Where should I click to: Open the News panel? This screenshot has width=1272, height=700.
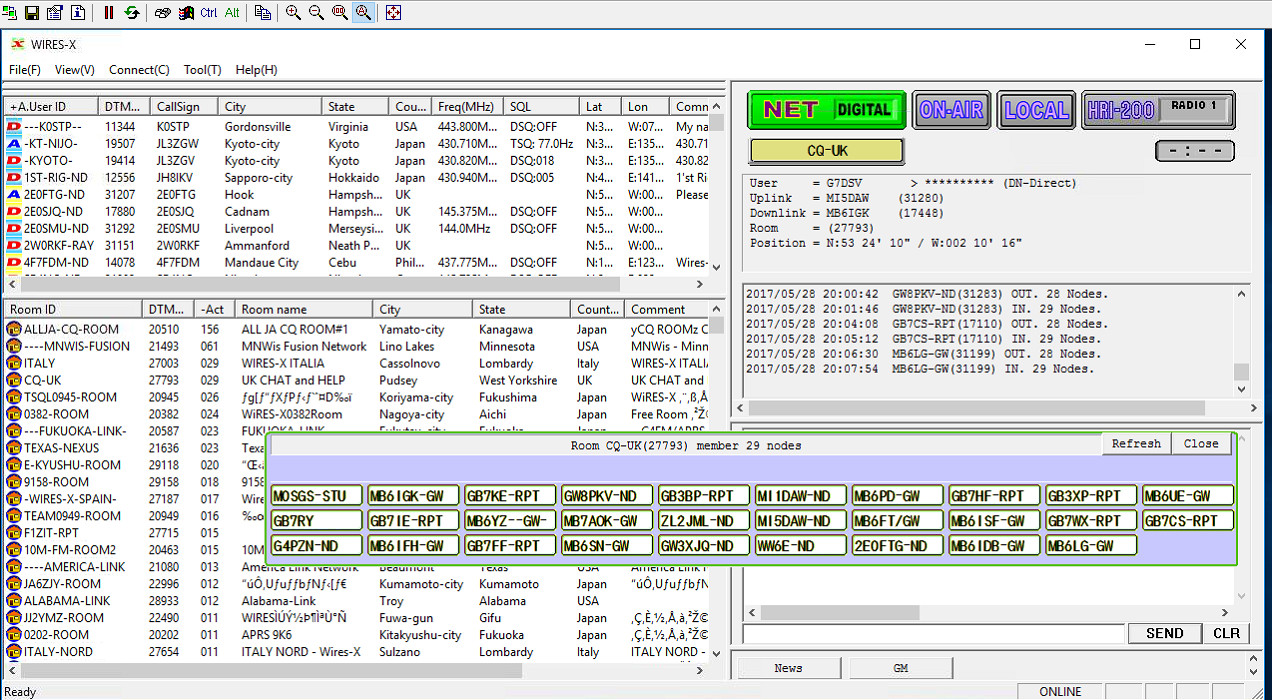coord(788,667)
